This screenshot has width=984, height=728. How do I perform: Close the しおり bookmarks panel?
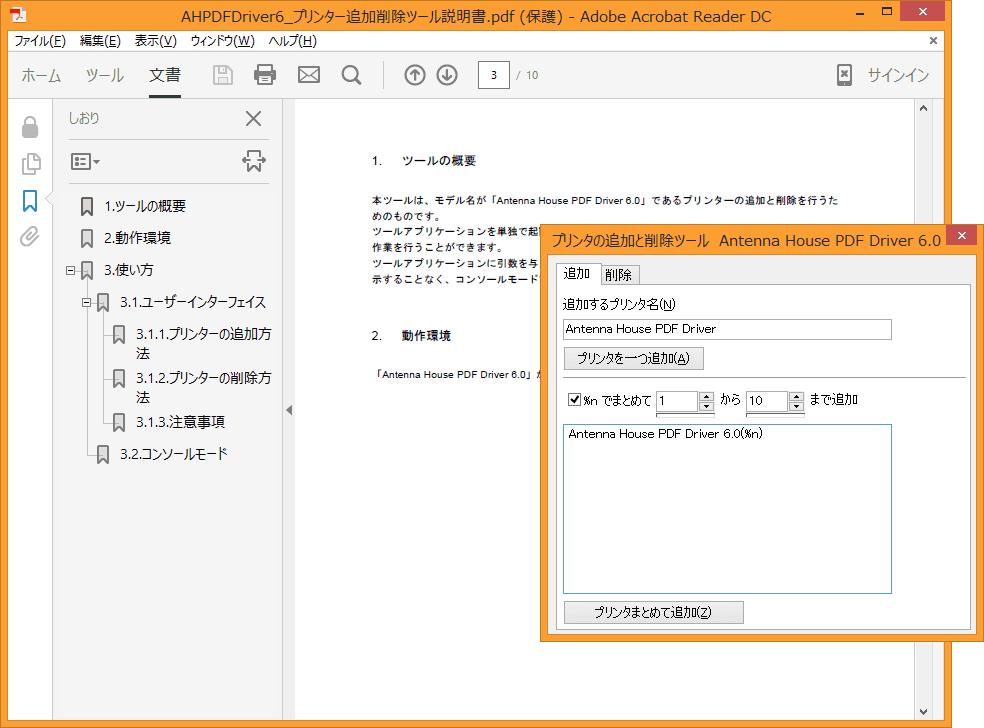coord(254,119)
